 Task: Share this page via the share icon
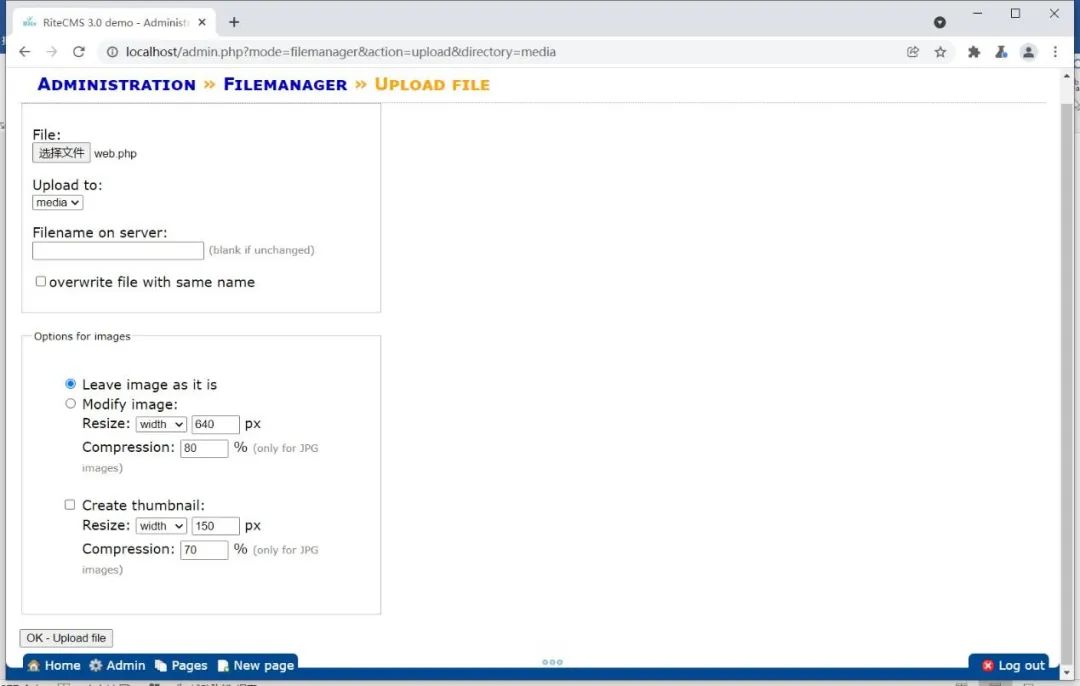pyautogui.click(x=913, y=52)
